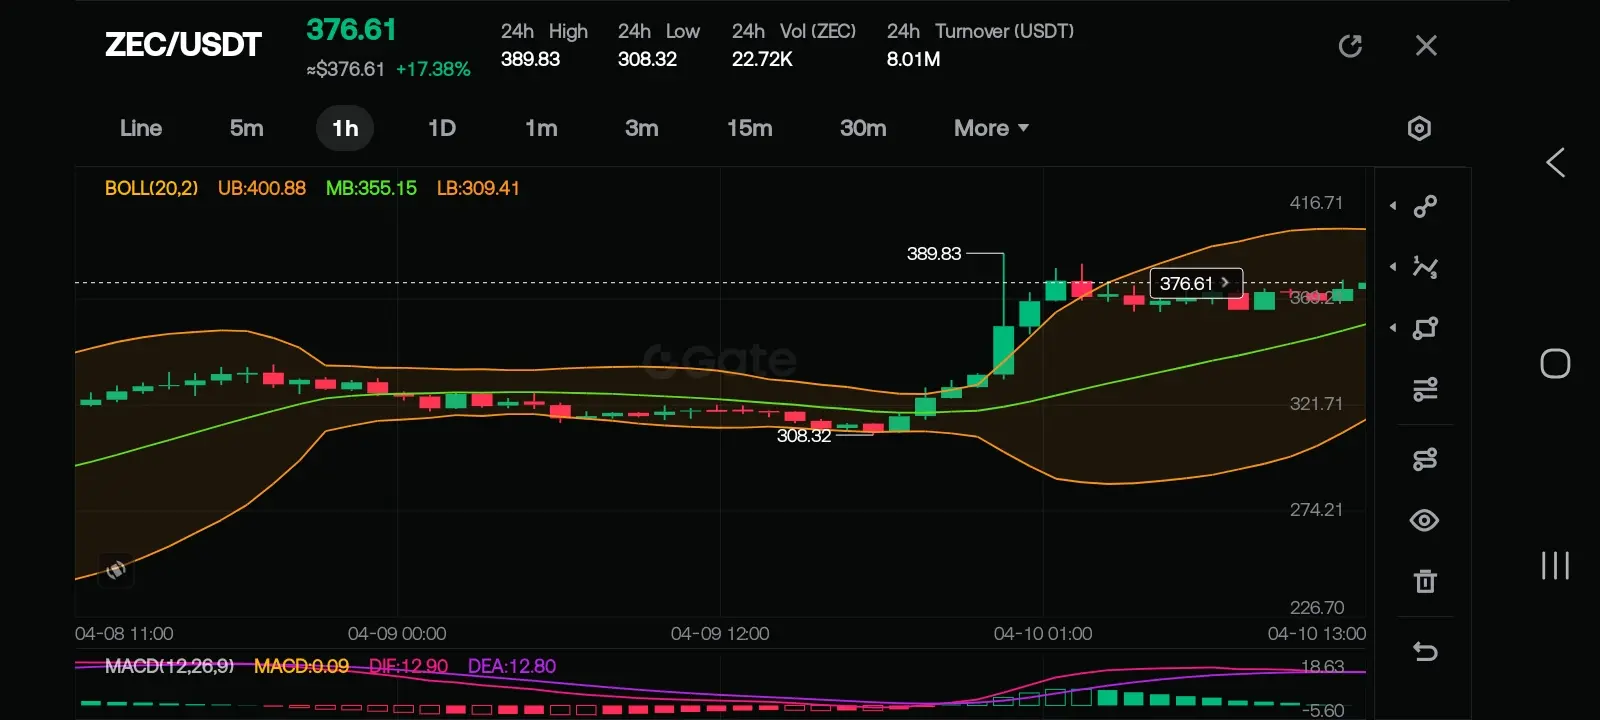
Task: Open the More timeframes dropdown
Action: 991,128
